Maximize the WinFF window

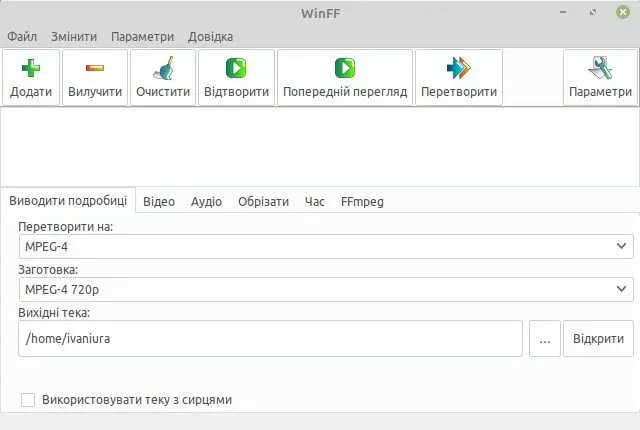[x=593, y=12]
